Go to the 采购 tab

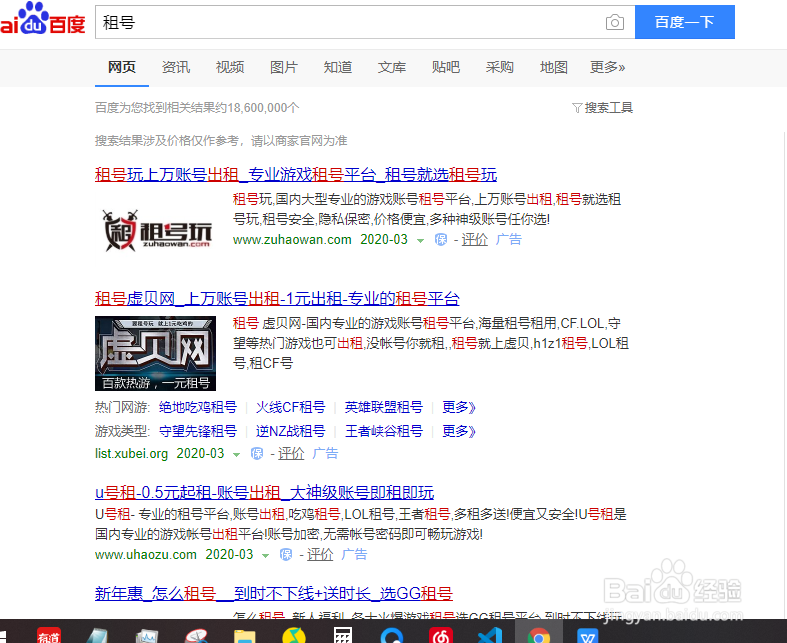click(x=499, y=67)
